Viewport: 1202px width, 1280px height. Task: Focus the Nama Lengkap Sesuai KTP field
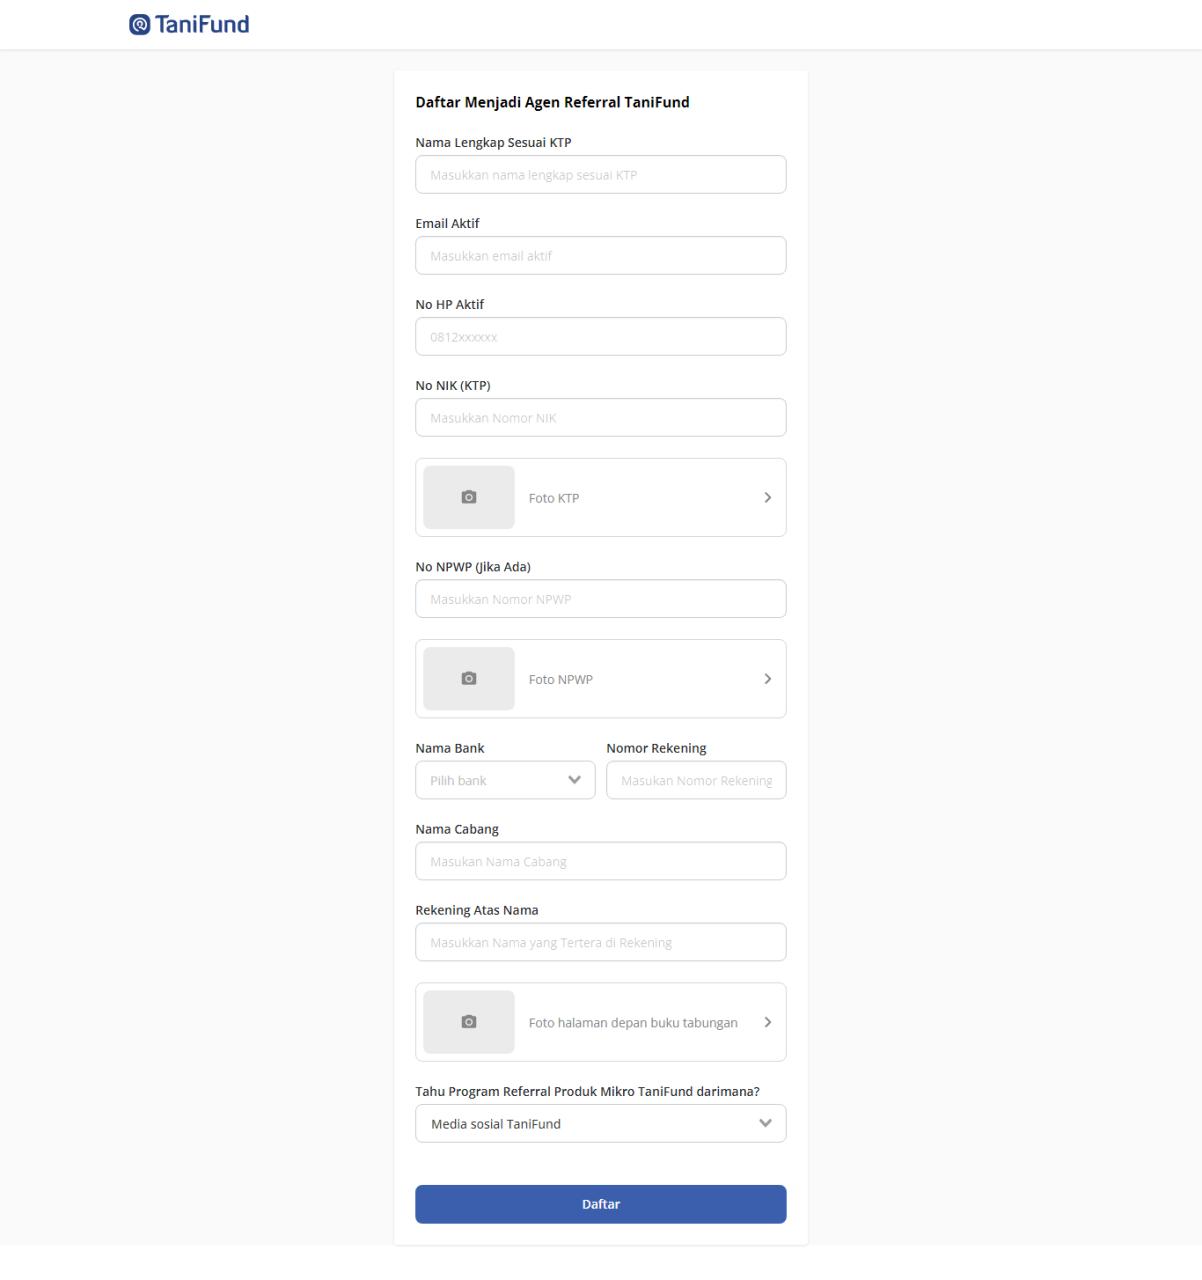(600, 175)
